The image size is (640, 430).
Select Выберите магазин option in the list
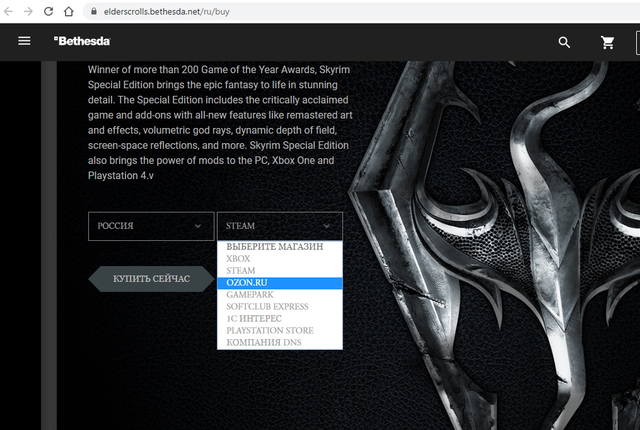pyautogui.click(x=280, y=246)
